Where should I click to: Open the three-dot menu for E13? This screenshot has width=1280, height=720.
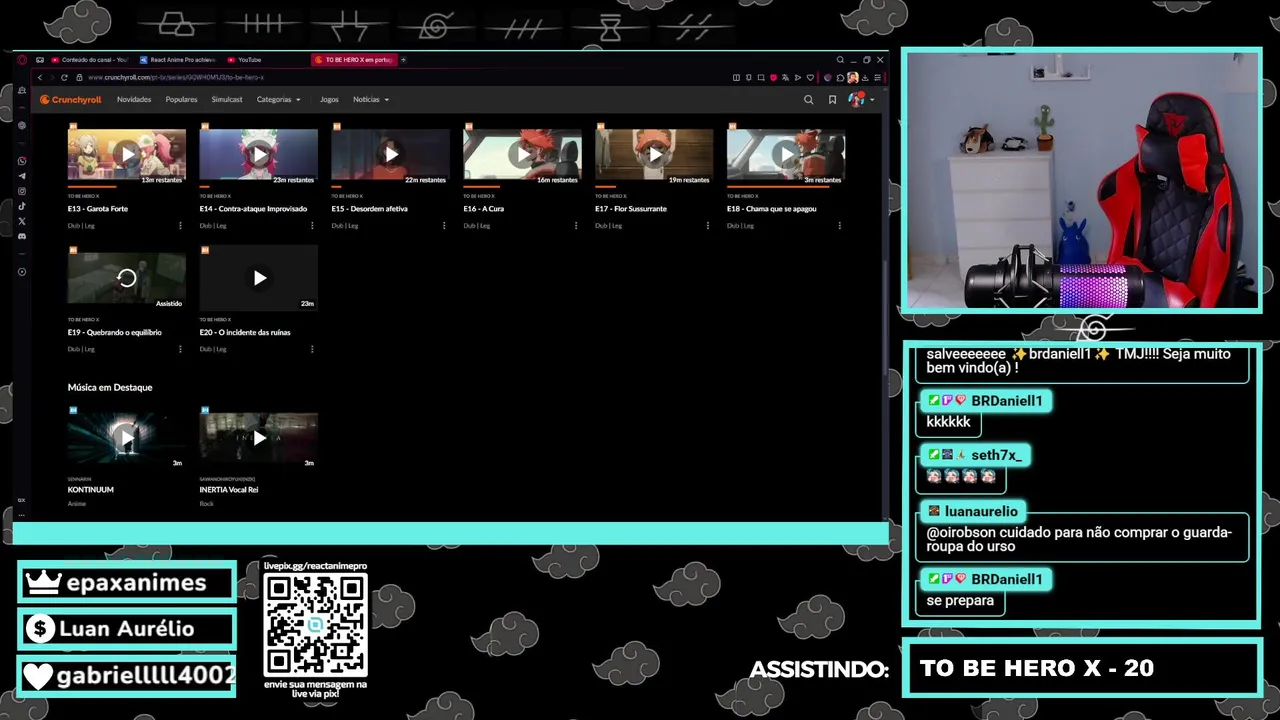click(180, 226)
